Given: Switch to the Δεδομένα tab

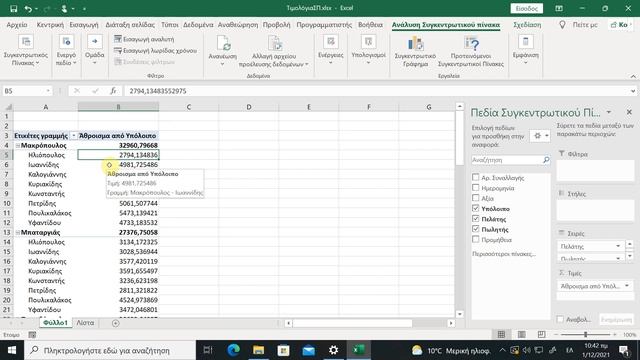Looking at the screenshot, I should [198, 25].
